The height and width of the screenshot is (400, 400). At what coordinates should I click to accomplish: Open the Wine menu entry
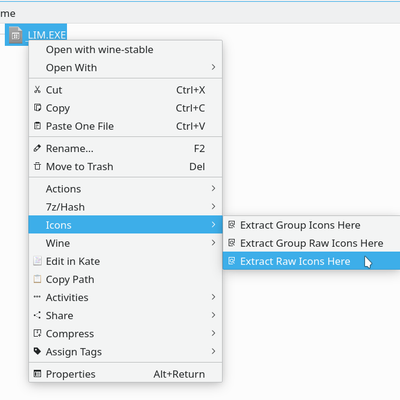(125, 243)
